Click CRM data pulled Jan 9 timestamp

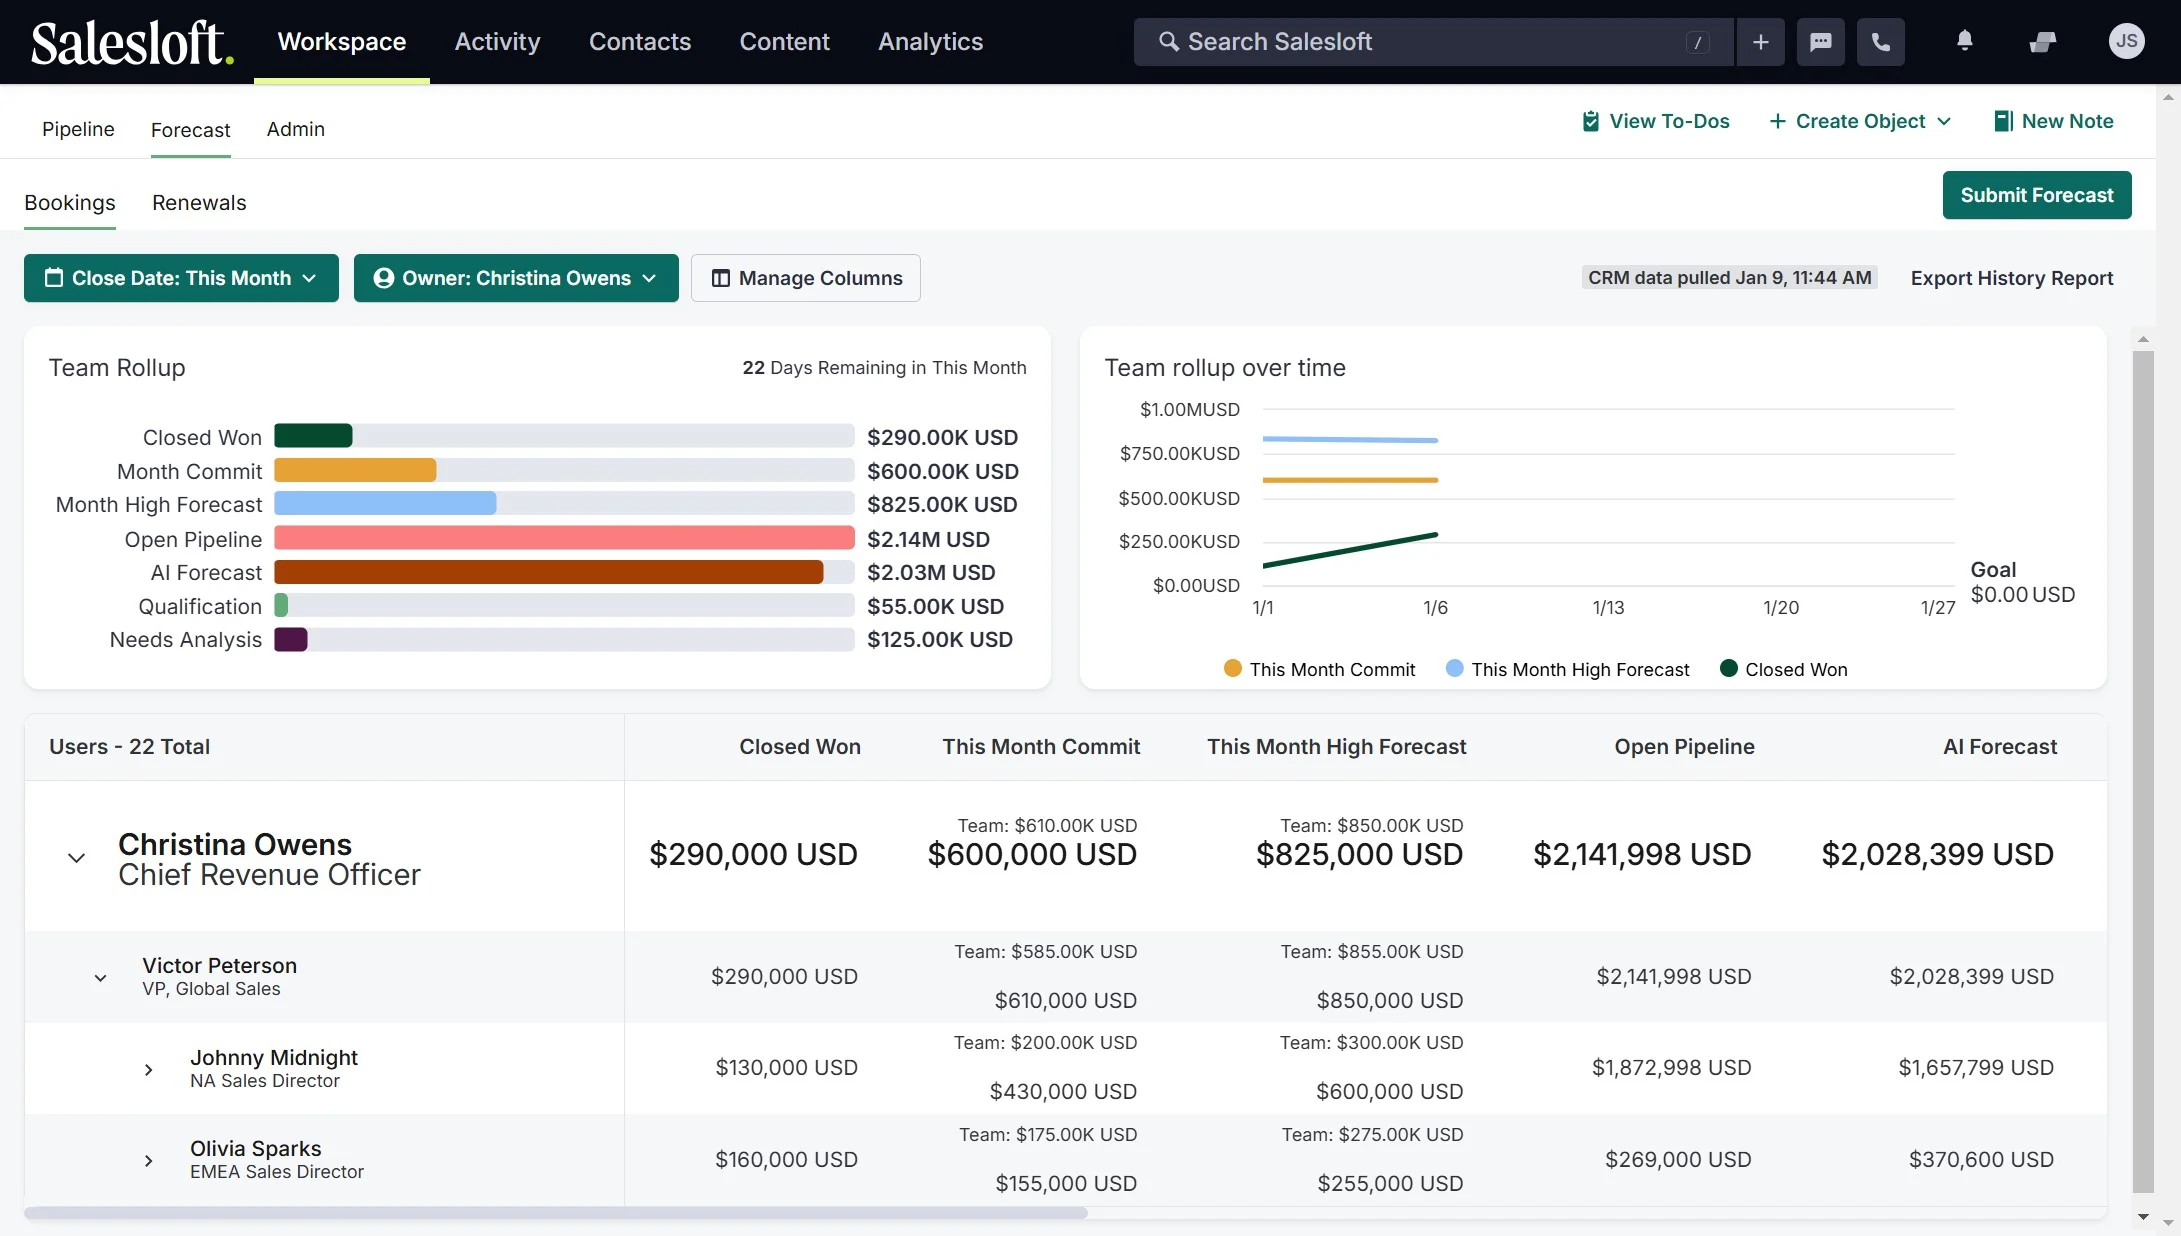pos(1729,278)
